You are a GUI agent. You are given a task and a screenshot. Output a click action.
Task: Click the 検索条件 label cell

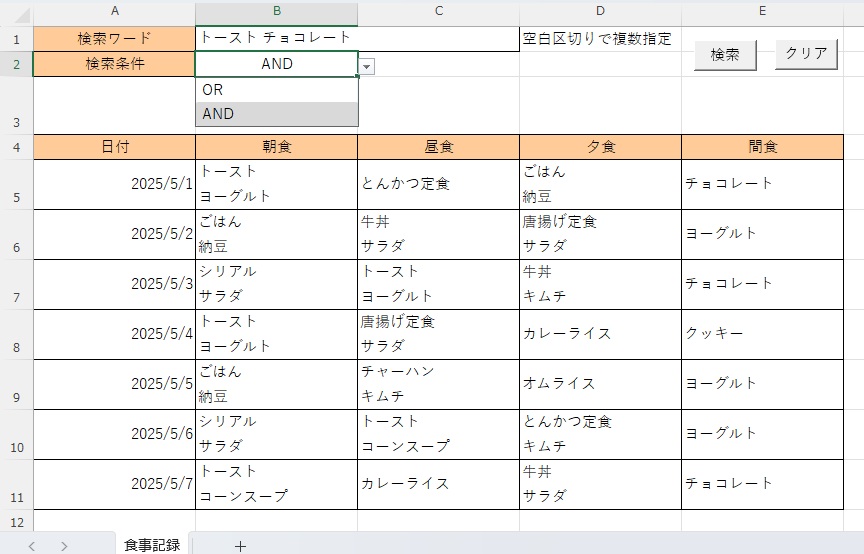point(115,64)
